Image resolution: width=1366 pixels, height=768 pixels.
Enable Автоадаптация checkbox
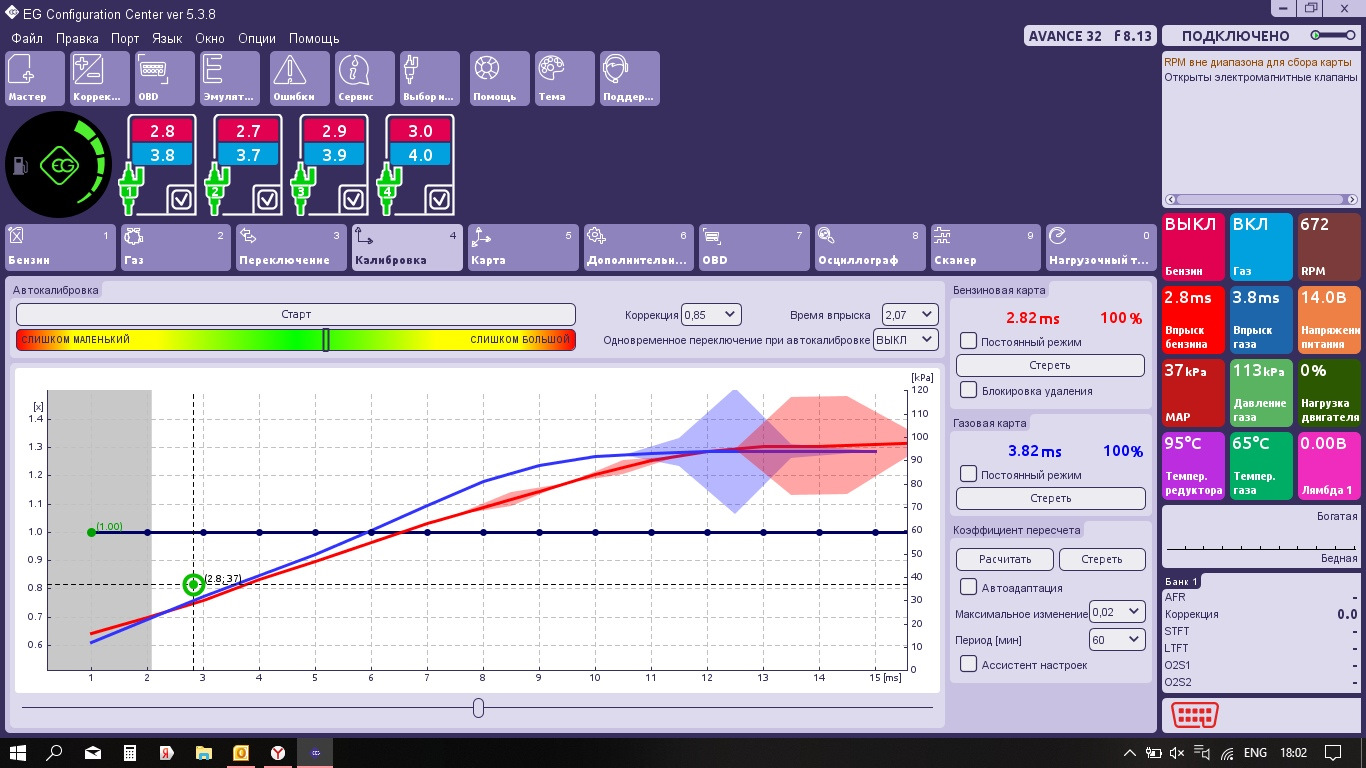coord(968,587)
